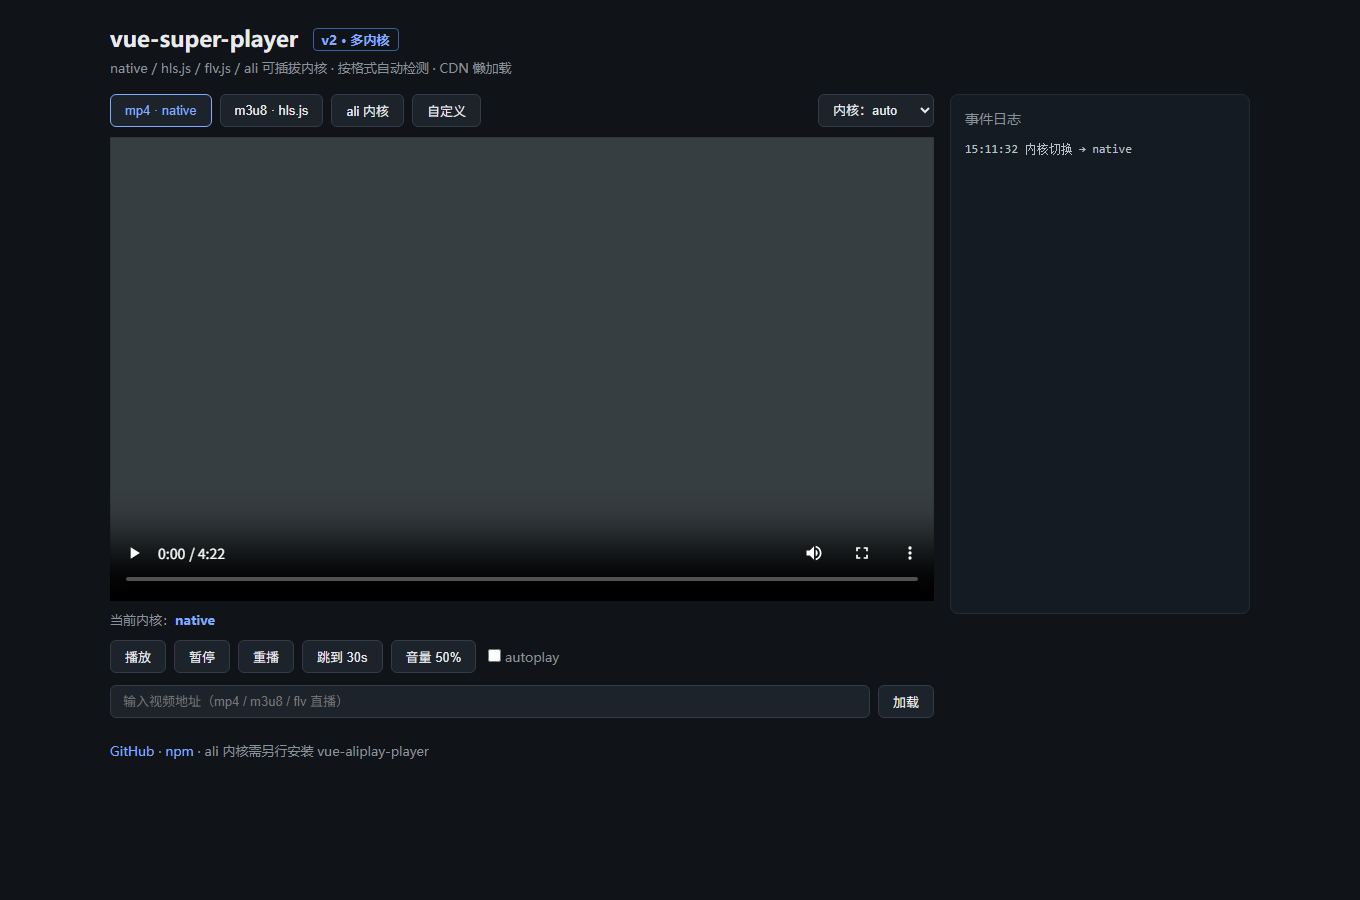Open the video's three-dot more options menu

click(910, 553)
